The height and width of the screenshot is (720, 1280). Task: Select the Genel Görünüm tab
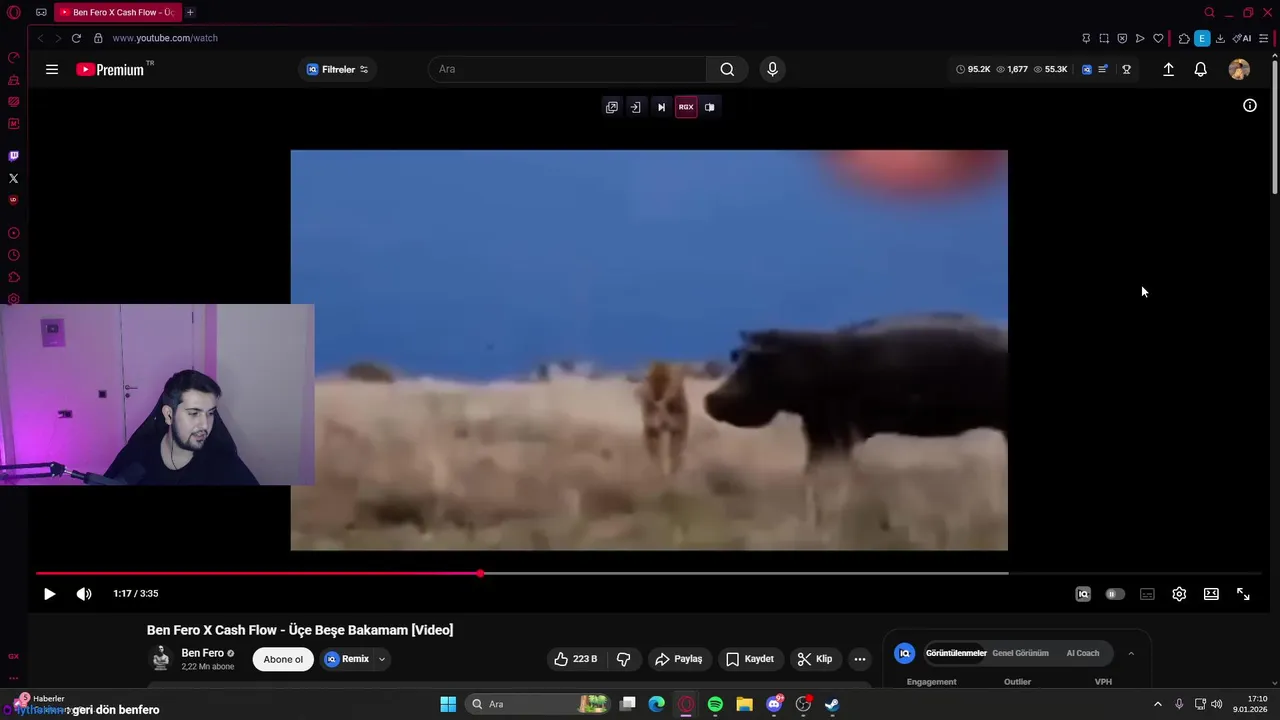coord(1020,653)
